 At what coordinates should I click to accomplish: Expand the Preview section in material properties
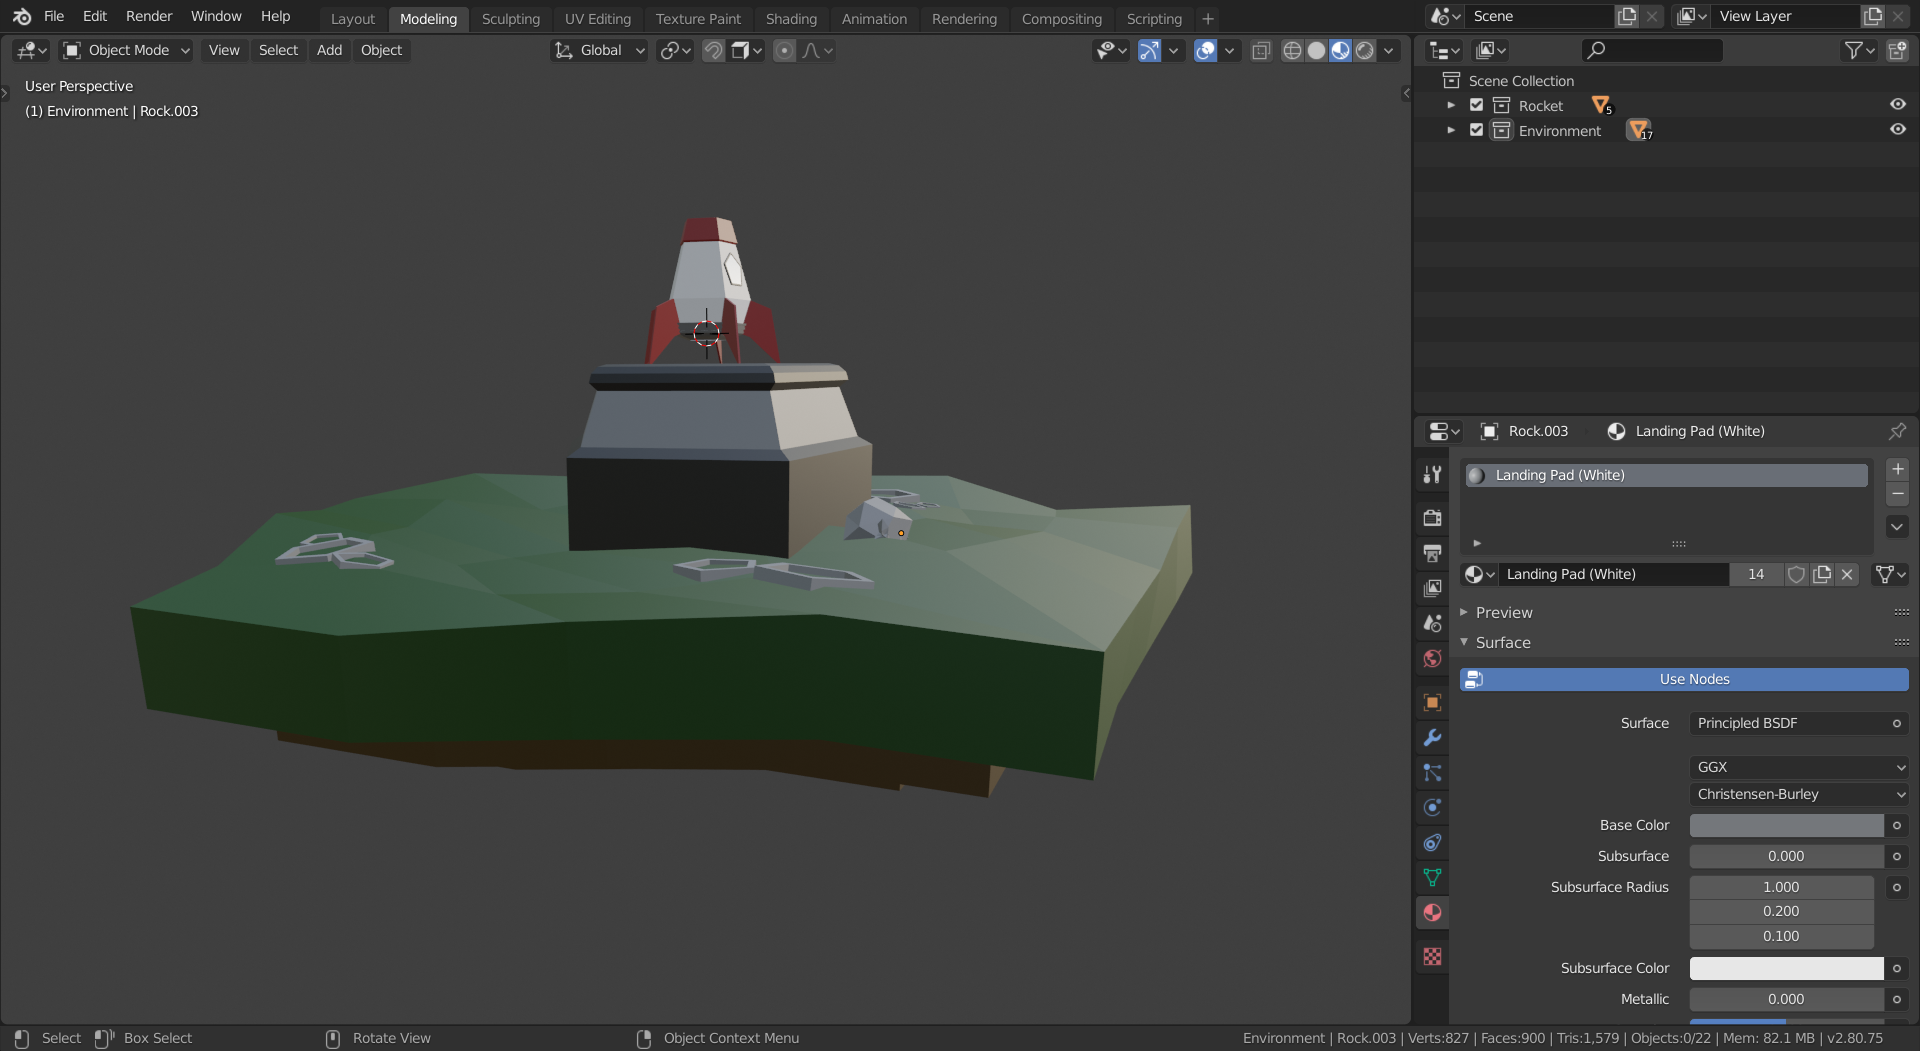point(1498,612)
